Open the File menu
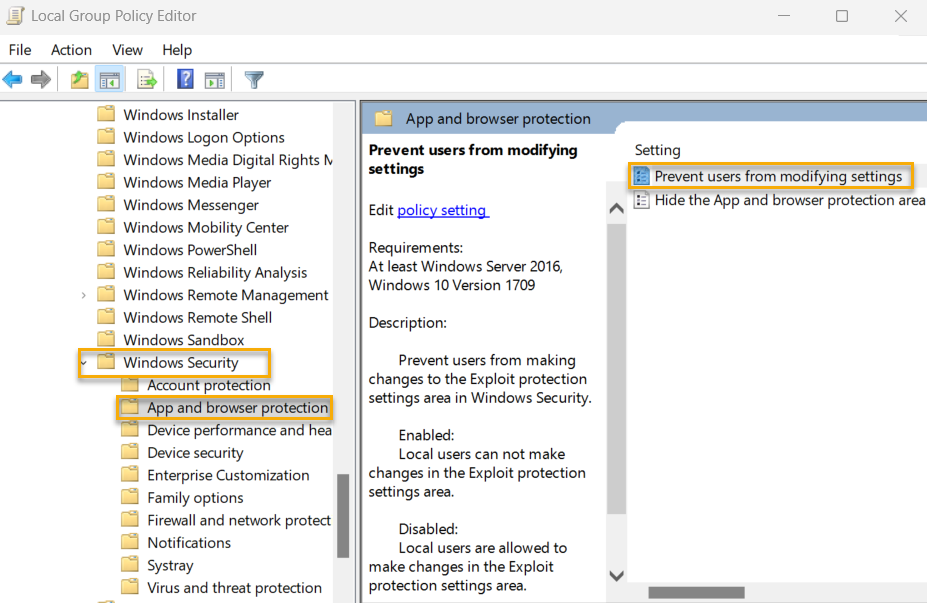The width and height of the screenshot is (927, 603). coord(19,49)
